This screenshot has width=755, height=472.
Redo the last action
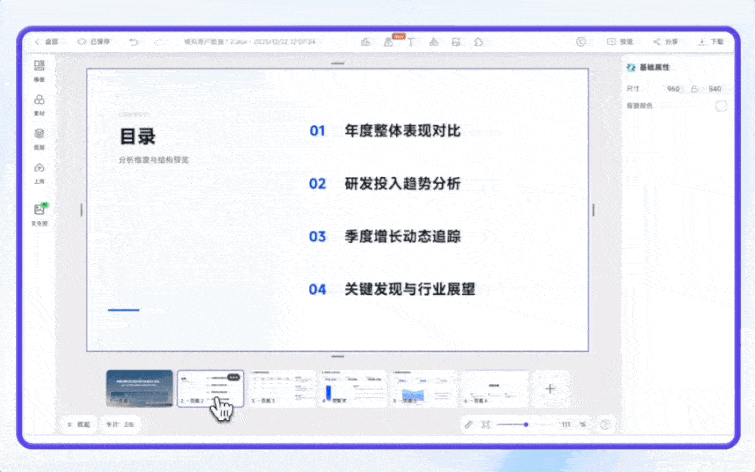click(x=158, y=42)
